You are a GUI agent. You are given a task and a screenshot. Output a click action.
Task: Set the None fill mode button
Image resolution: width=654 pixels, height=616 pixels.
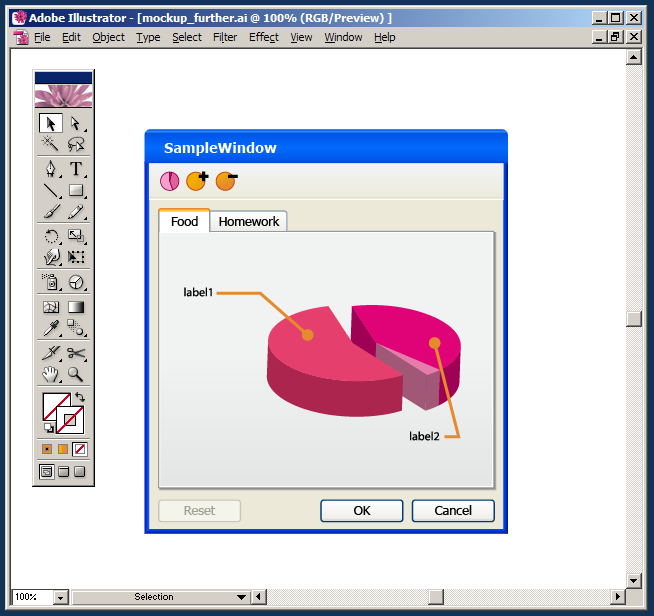[80, 449]
